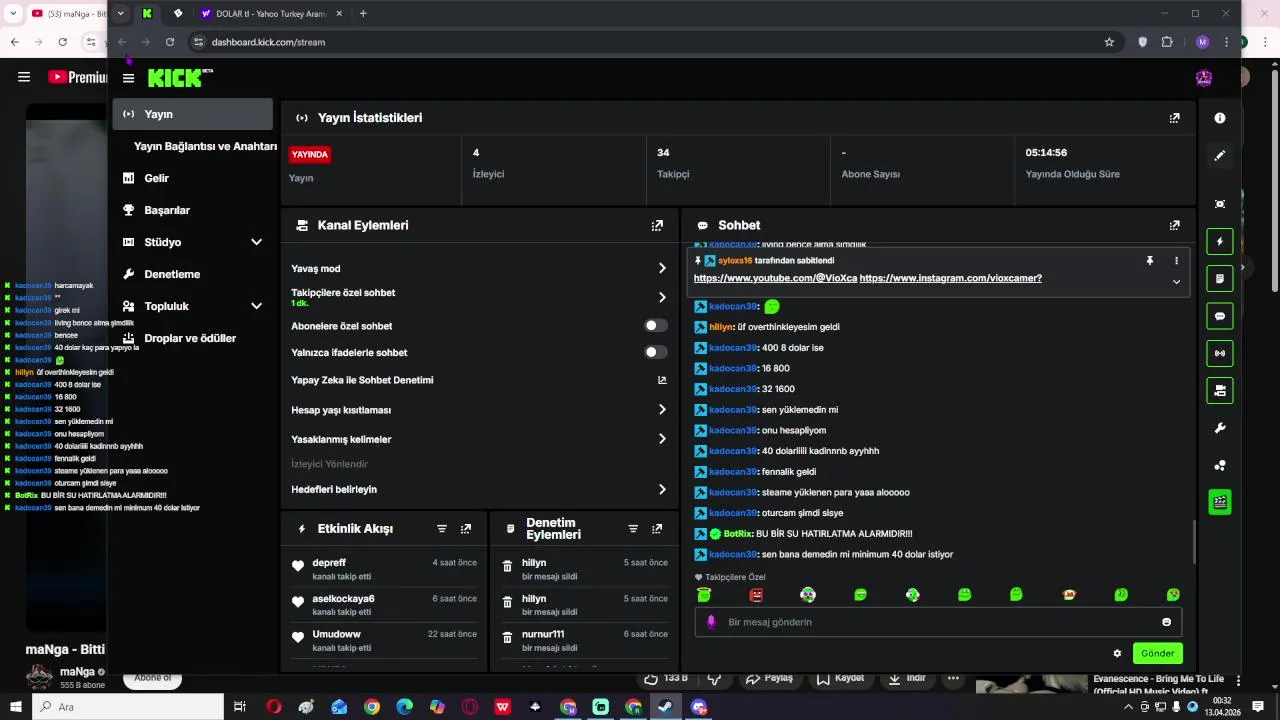This screenshot has width=1280, height=720.
Task: Expand the Topluluk sidebar section
Action: click(256, 306)
